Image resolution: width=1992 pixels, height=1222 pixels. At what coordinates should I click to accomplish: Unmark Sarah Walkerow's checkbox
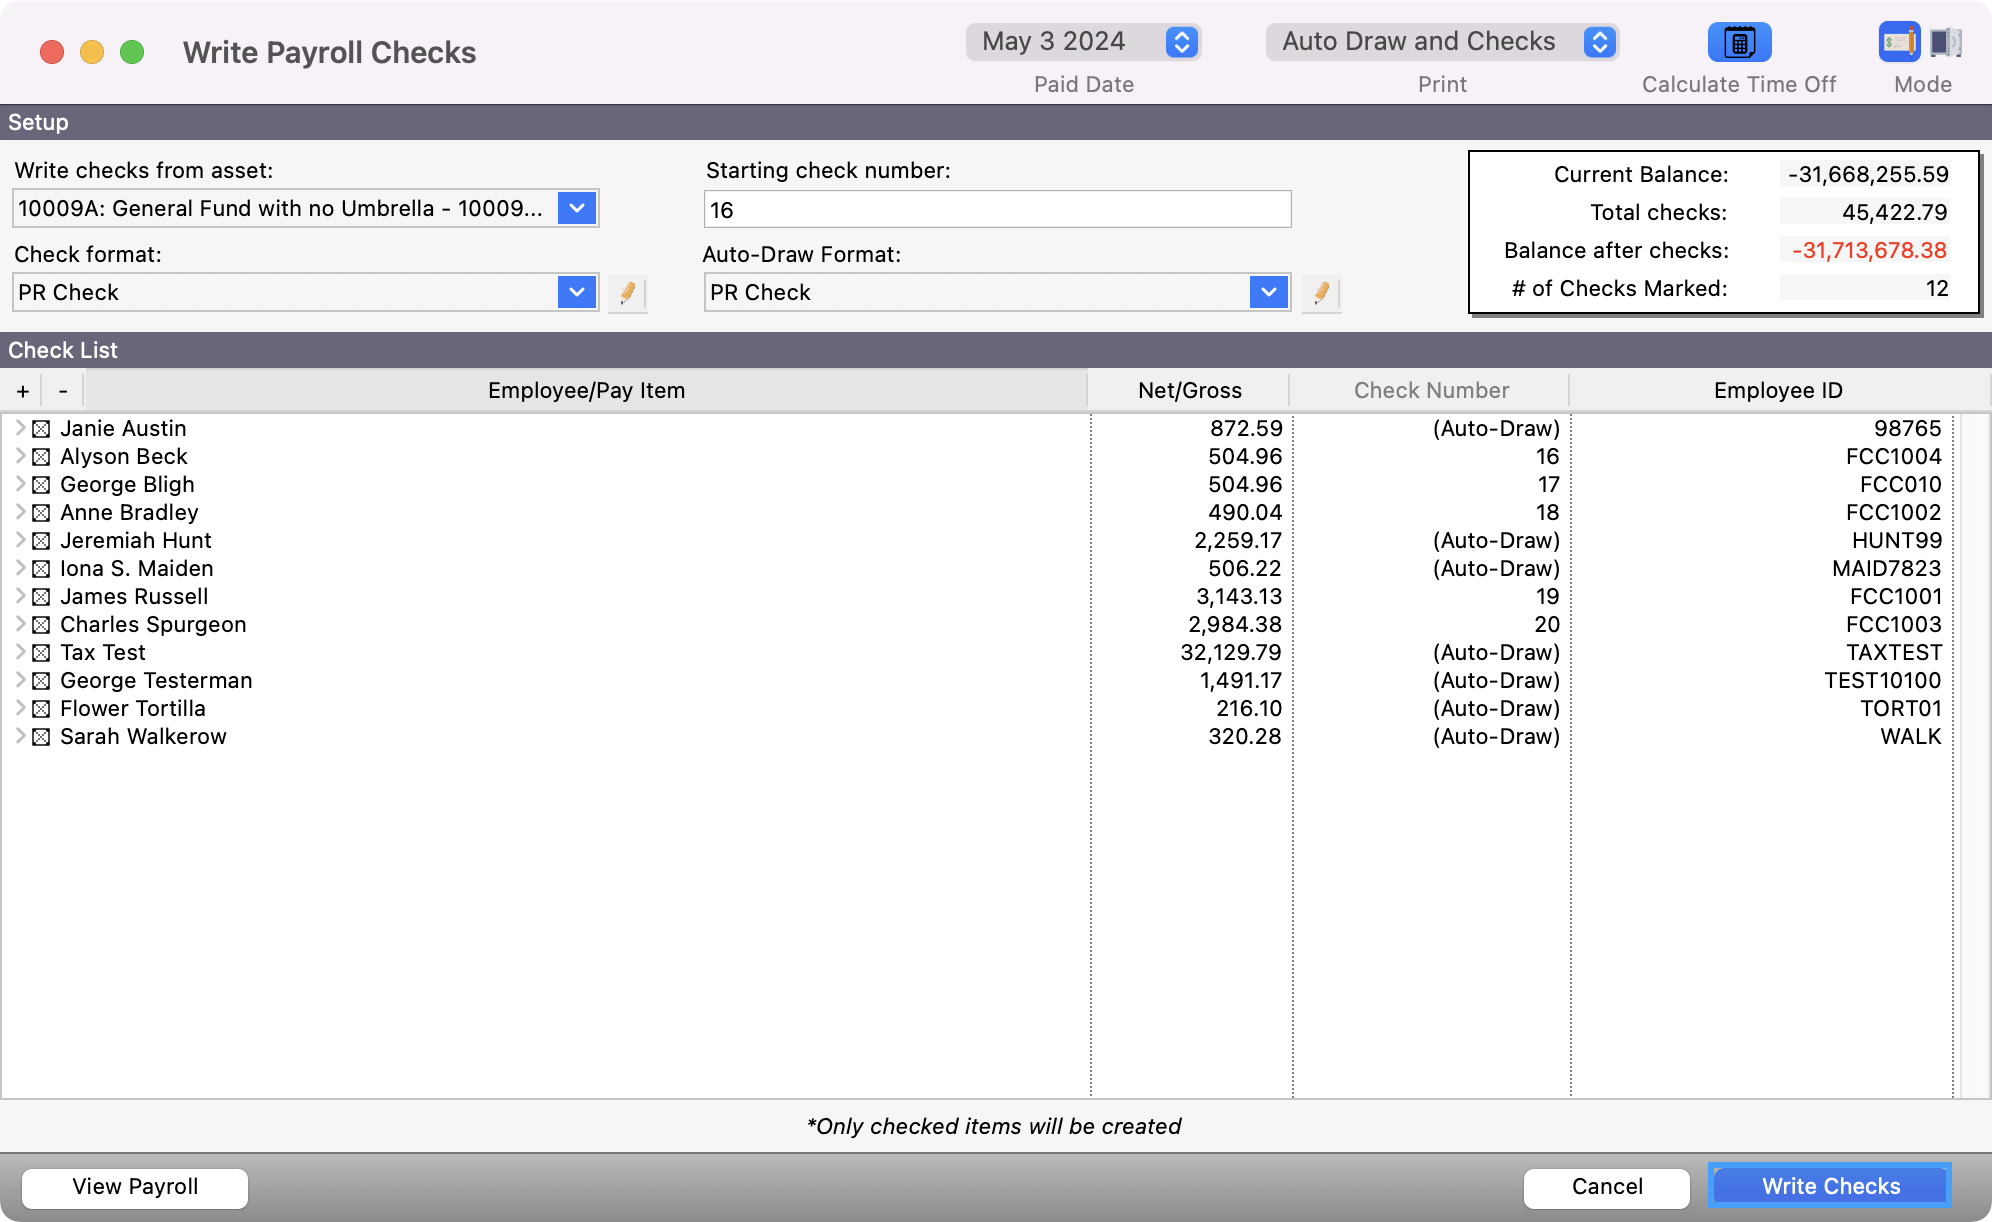41,737
